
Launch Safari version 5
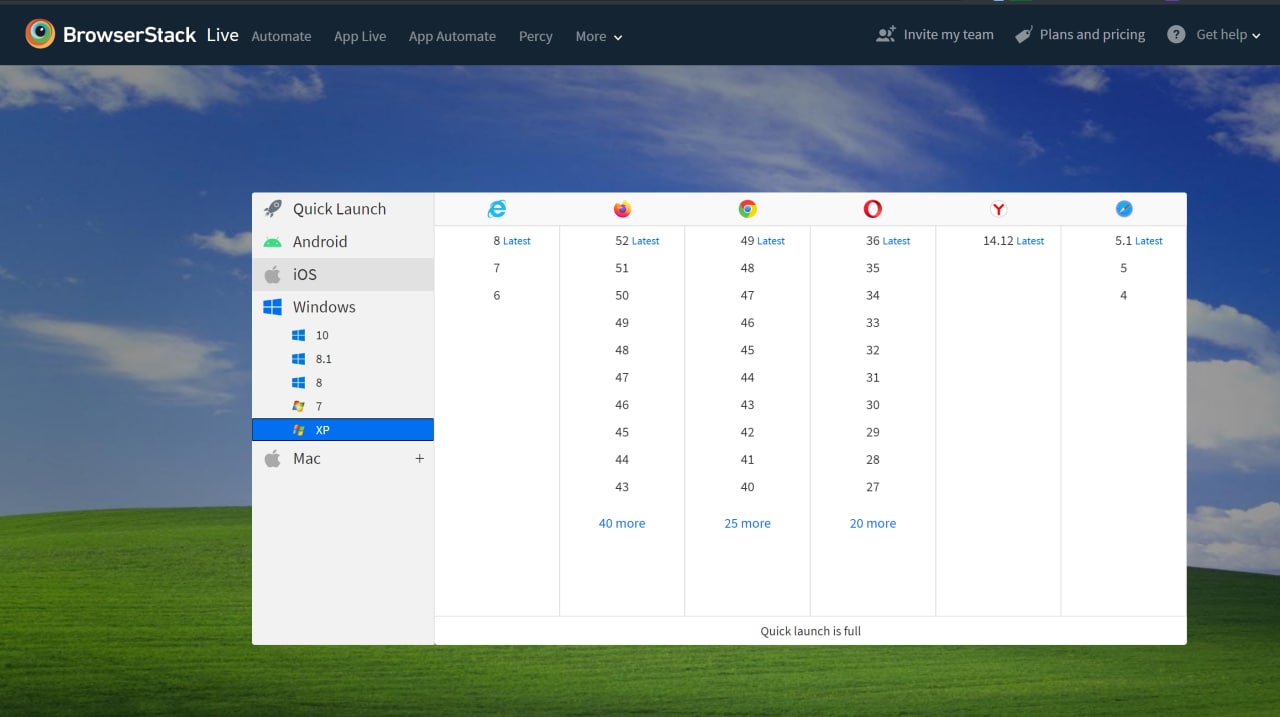[1124, 268]
